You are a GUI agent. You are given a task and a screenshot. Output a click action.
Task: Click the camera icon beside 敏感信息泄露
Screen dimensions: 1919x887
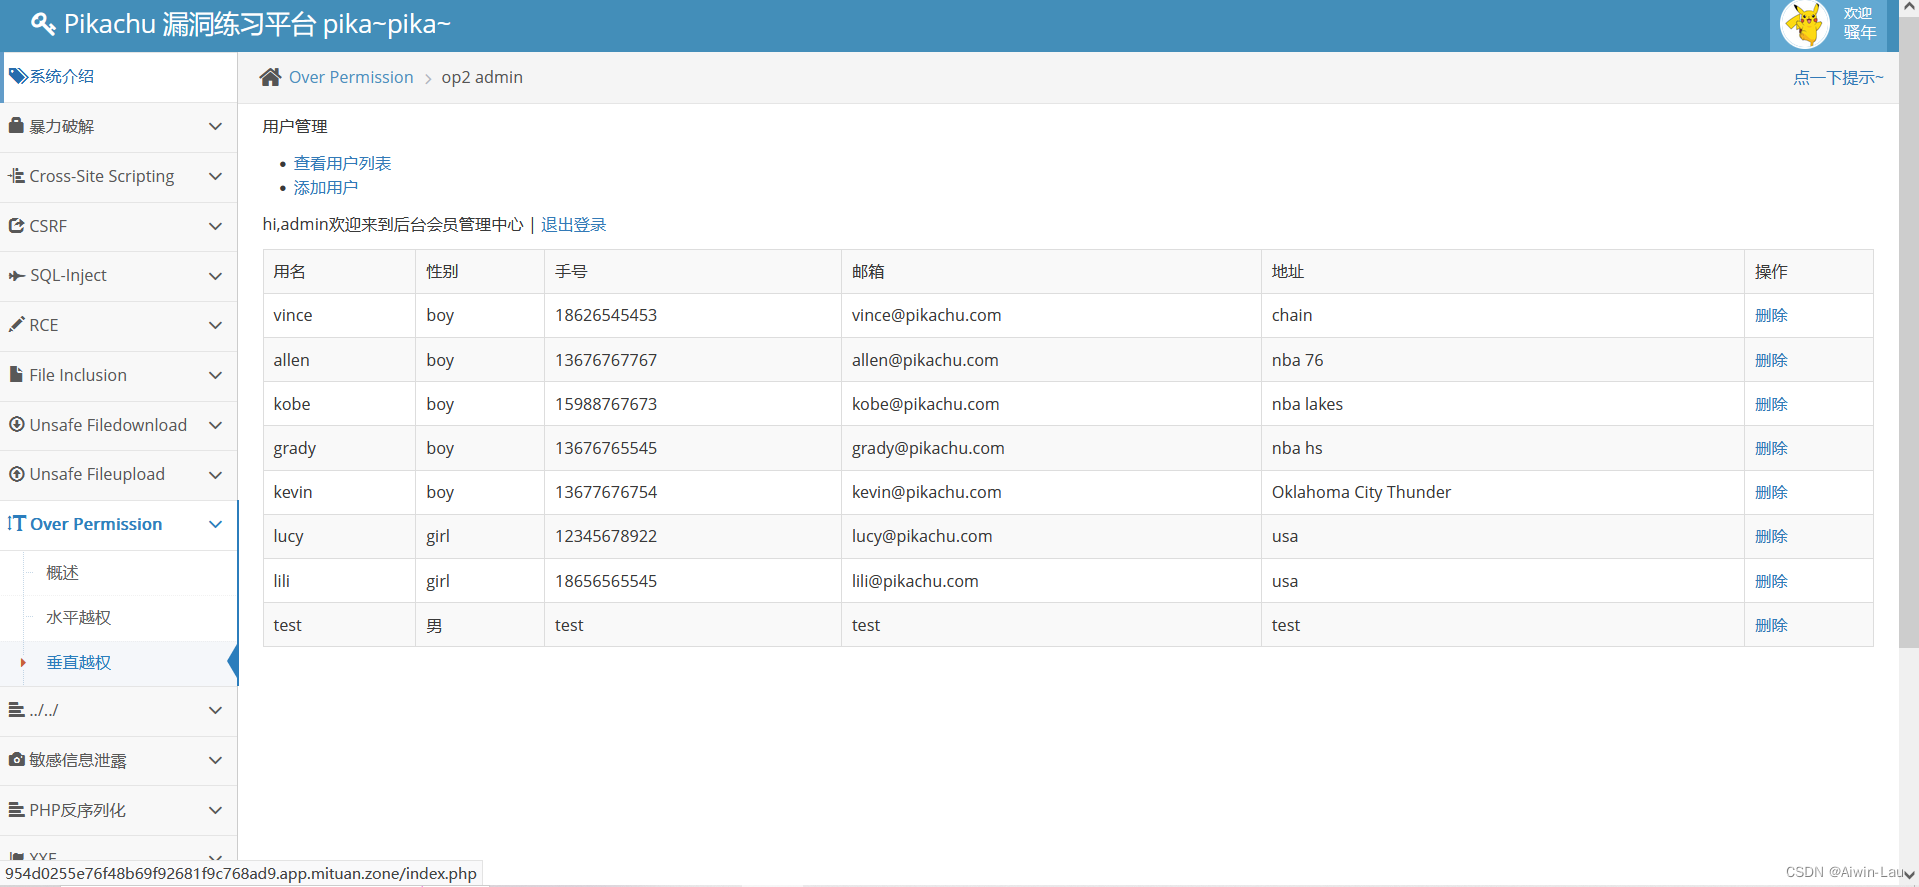(16, 760)
